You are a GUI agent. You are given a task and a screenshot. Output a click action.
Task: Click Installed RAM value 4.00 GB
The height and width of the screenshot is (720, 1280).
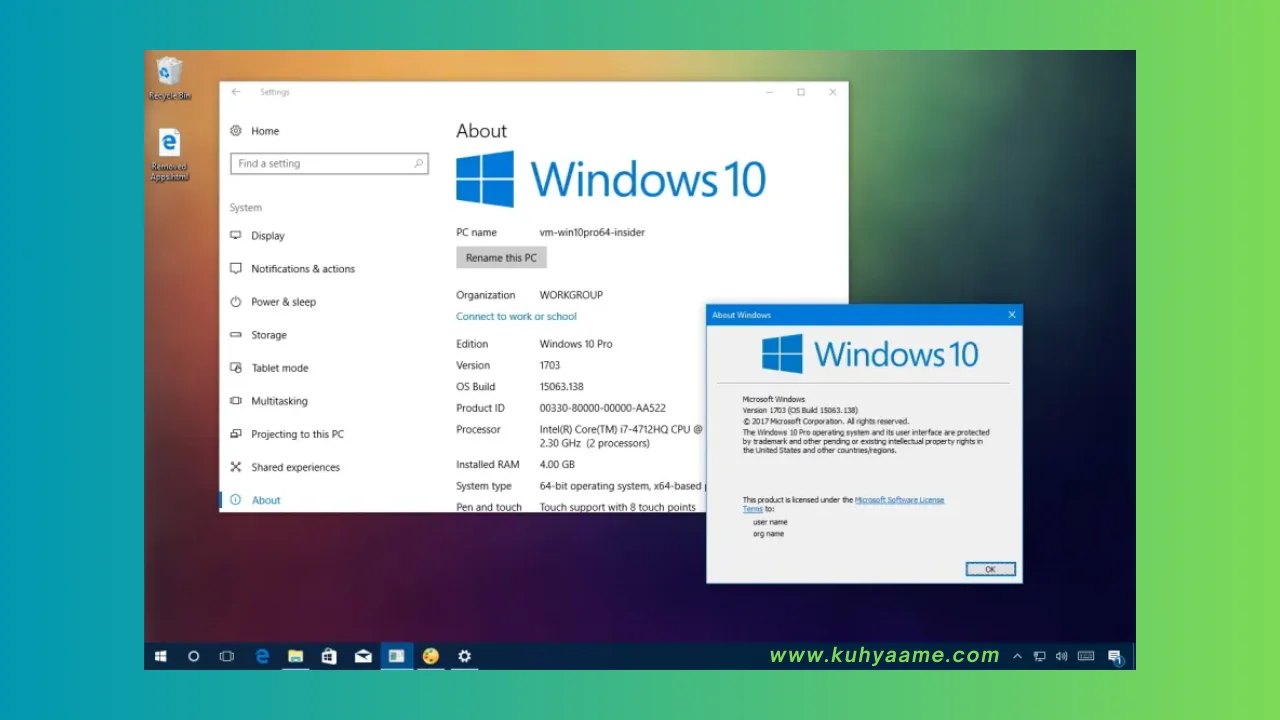pos(557,465)
